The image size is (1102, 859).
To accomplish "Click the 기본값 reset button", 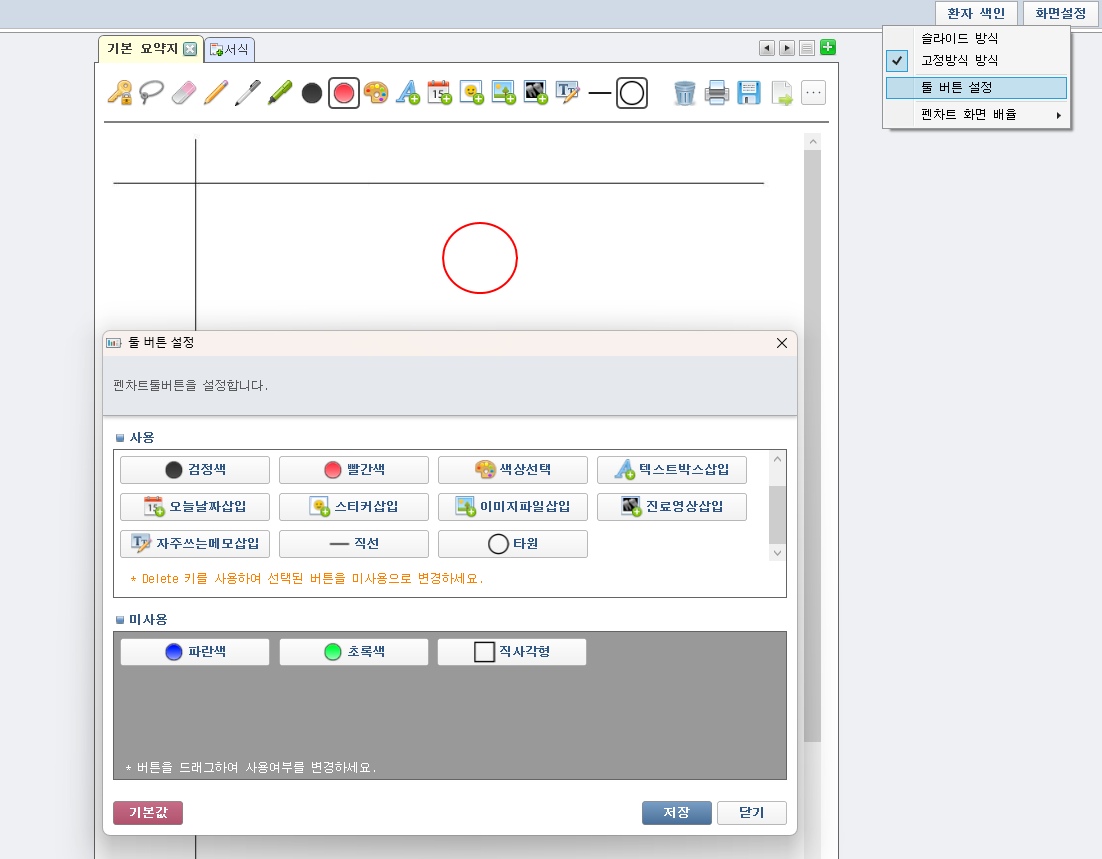I will [148, 813].
